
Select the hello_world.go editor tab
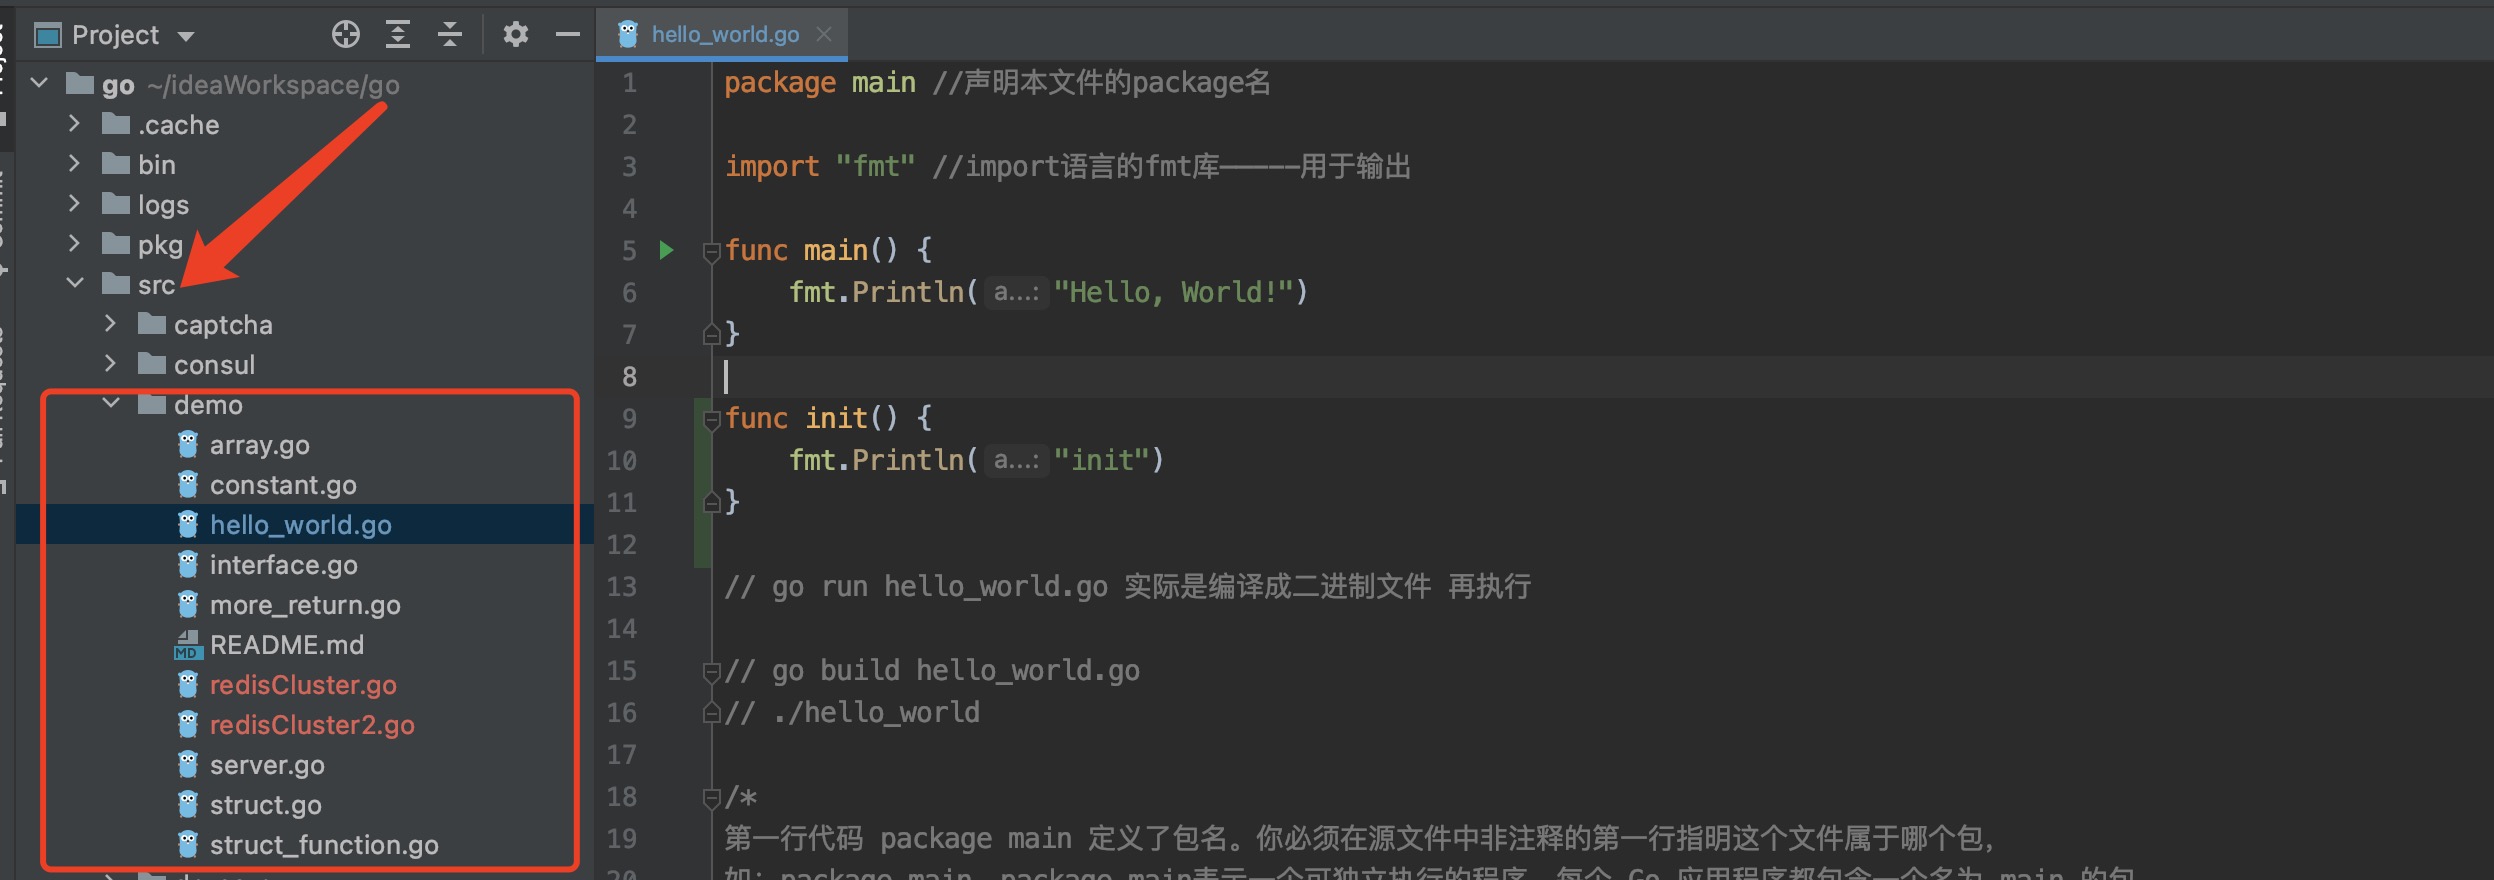[723, 34]
